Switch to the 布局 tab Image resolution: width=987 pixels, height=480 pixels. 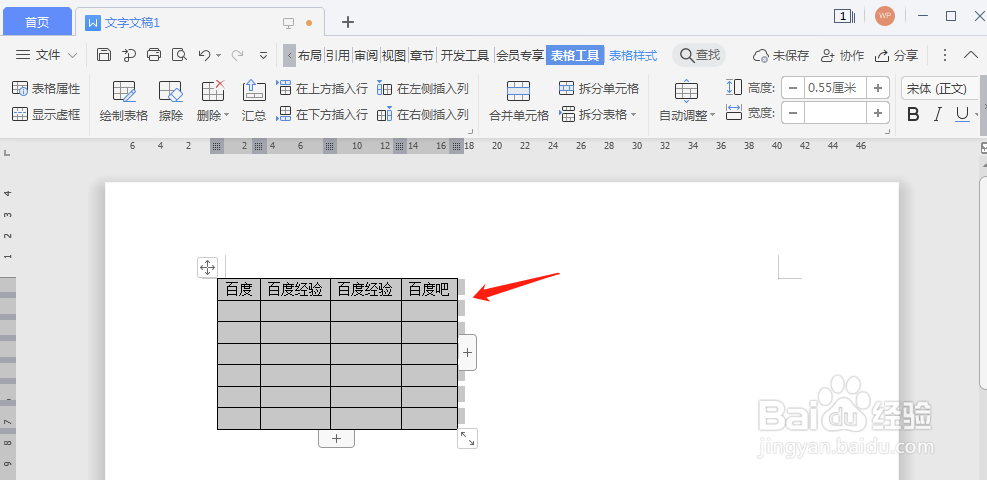[309, 55]
